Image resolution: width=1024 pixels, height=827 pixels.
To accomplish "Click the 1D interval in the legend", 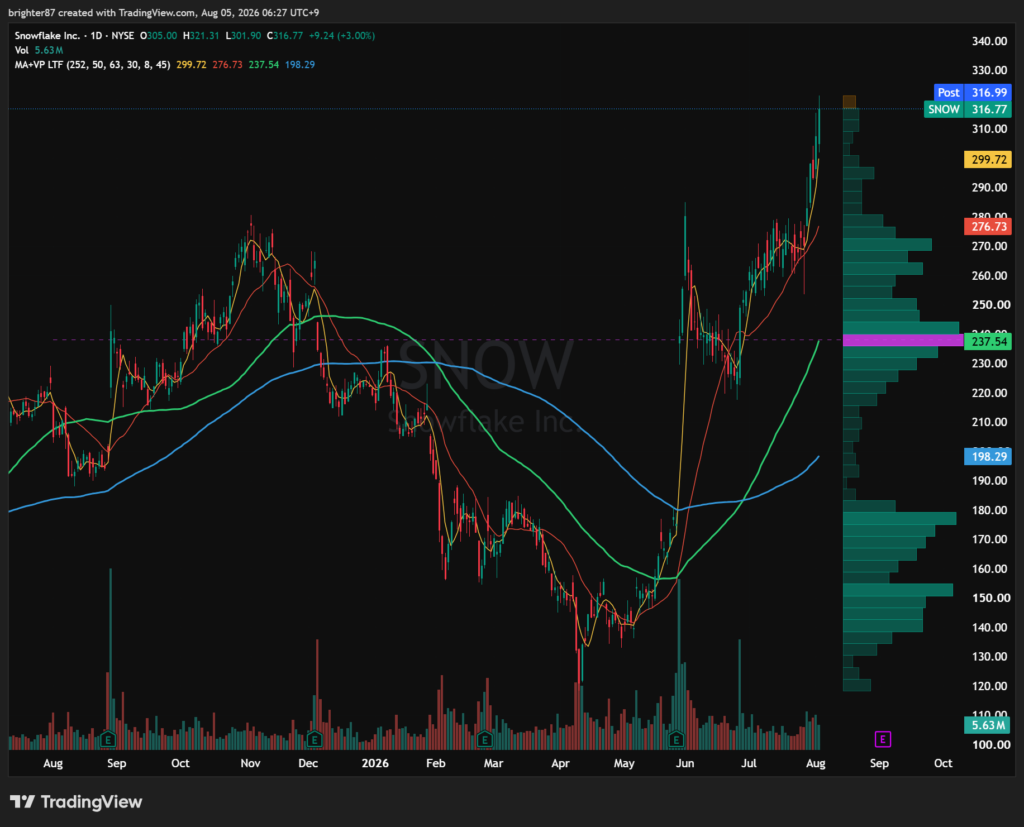I will click(x=96, y=36).
